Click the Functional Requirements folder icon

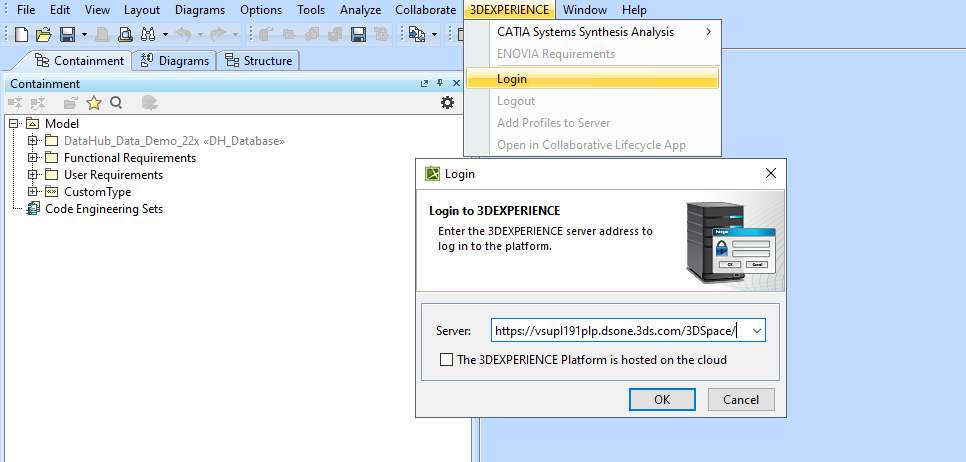click(x=52, y=158)
